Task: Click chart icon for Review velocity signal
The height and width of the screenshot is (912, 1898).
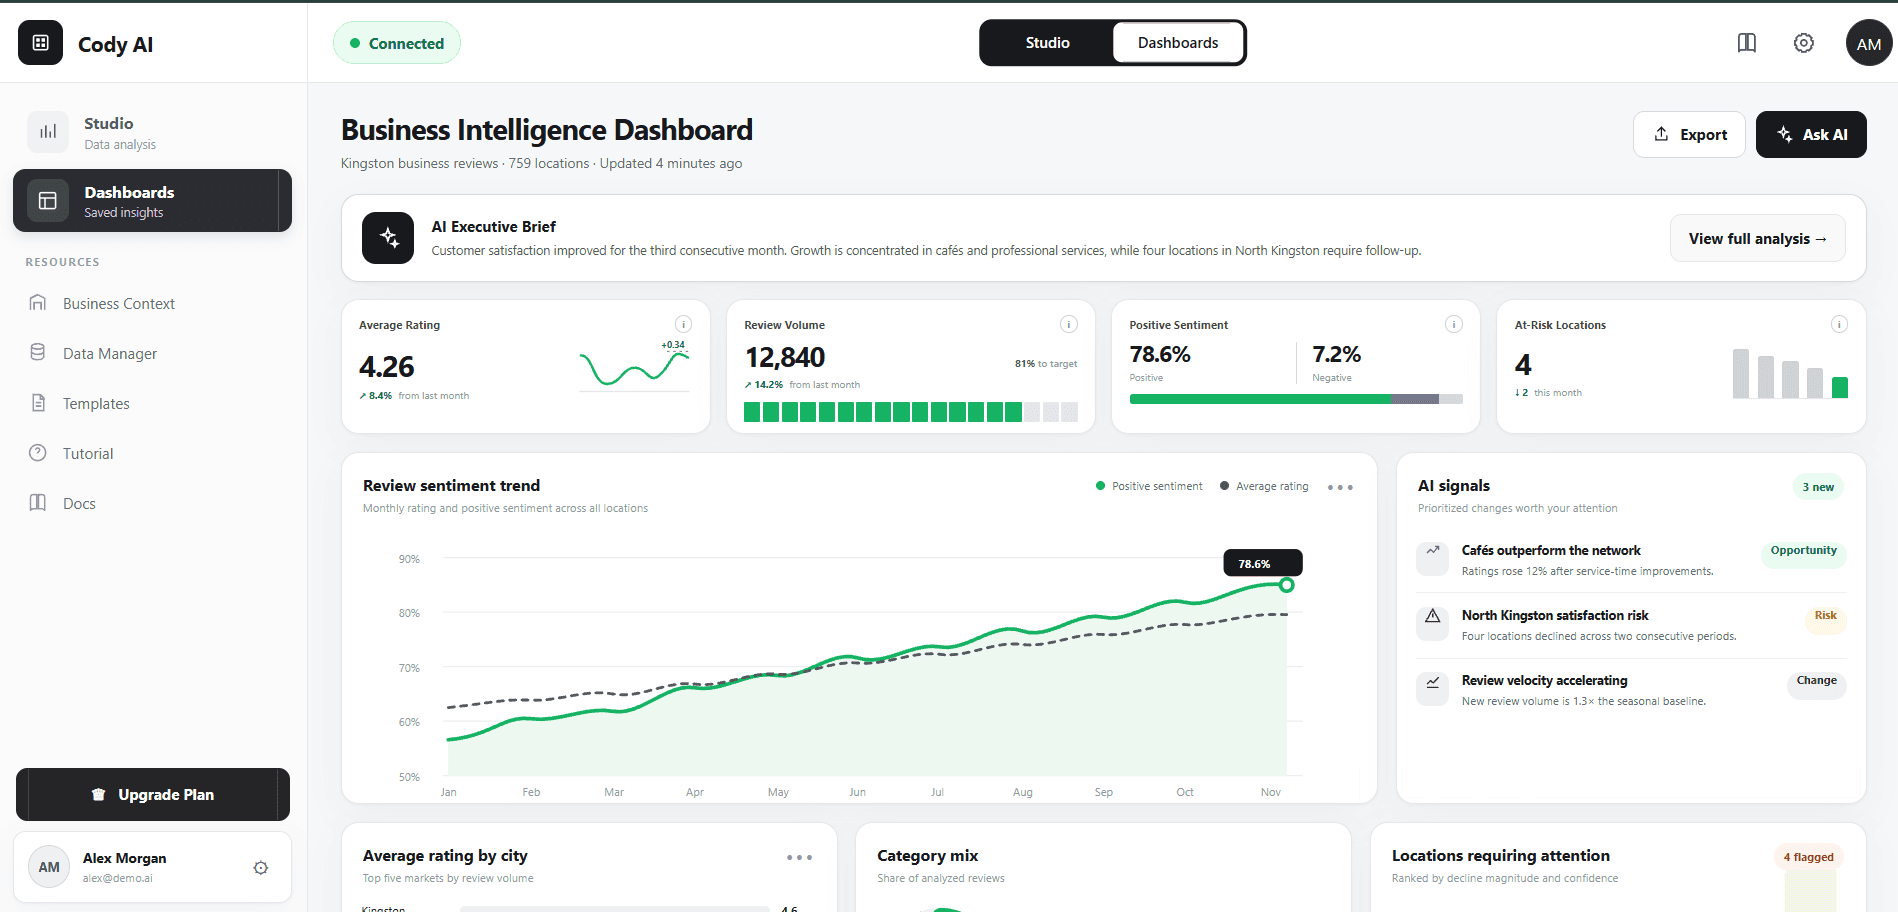Action: [1432, 689]
